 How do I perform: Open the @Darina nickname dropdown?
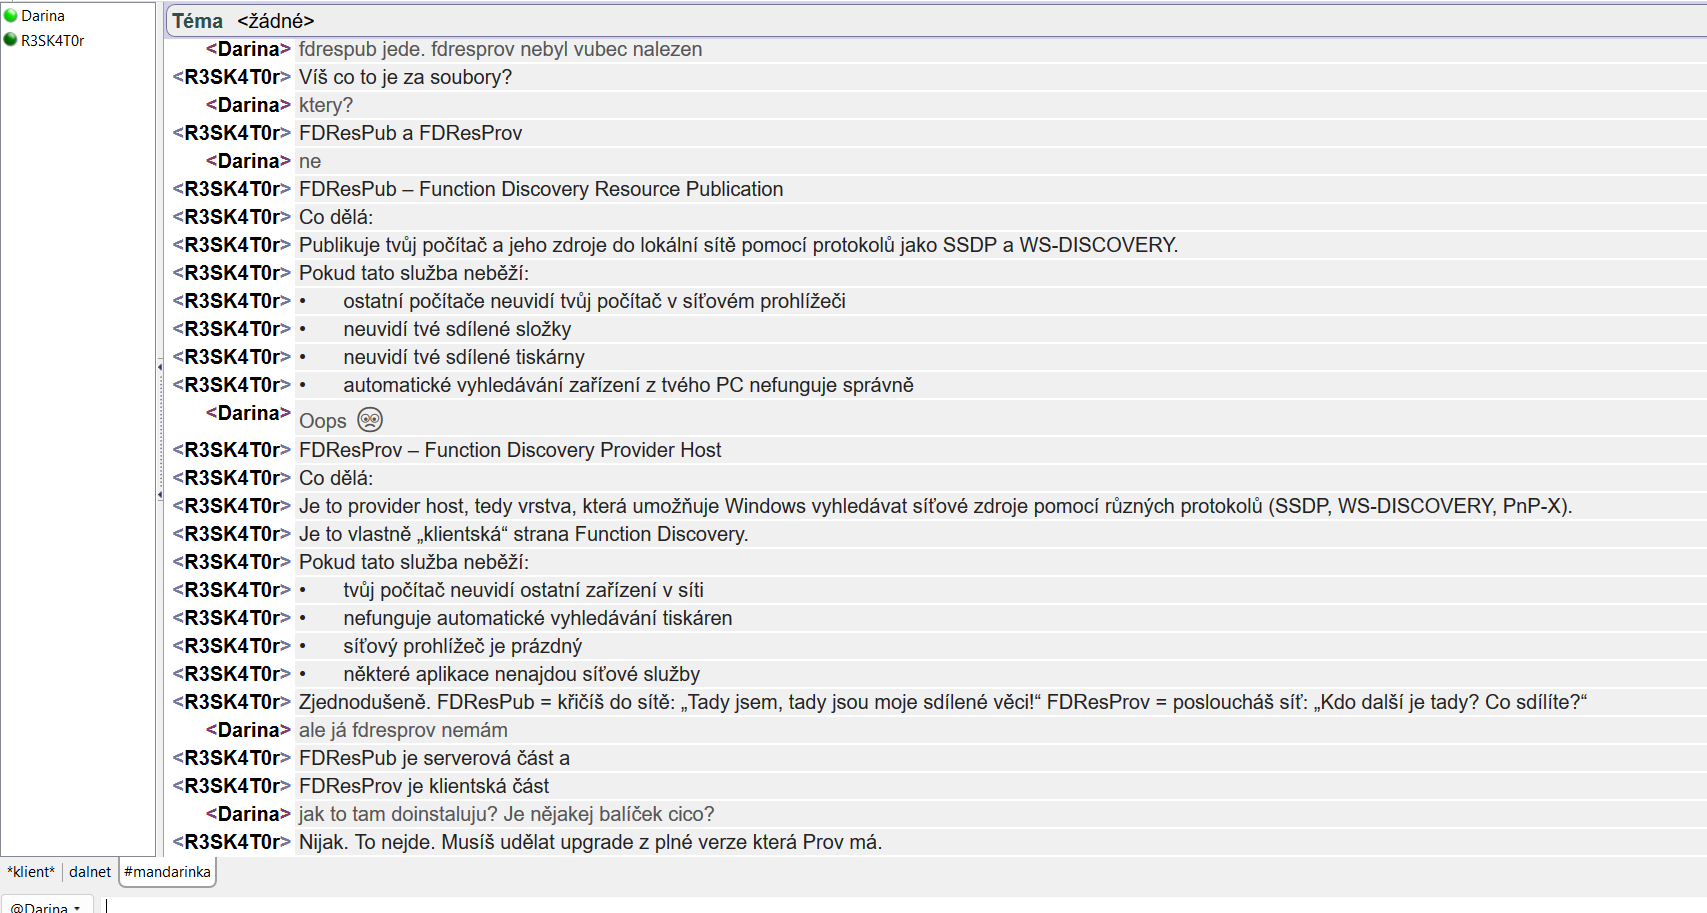(x=46, y=907)
